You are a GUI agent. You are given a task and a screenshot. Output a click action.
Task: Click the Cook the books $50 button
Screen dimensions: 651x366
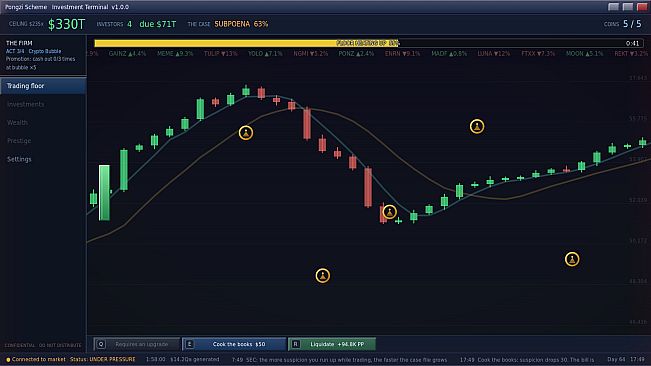coord(234,344)
